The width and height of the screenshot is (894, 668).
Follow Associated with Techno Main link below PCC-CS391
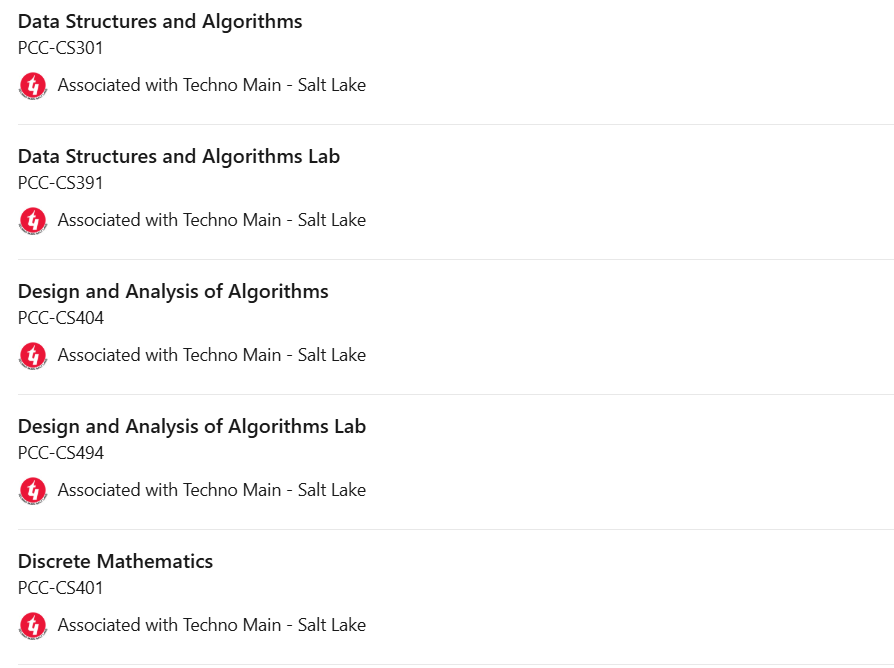pos(212,220)
